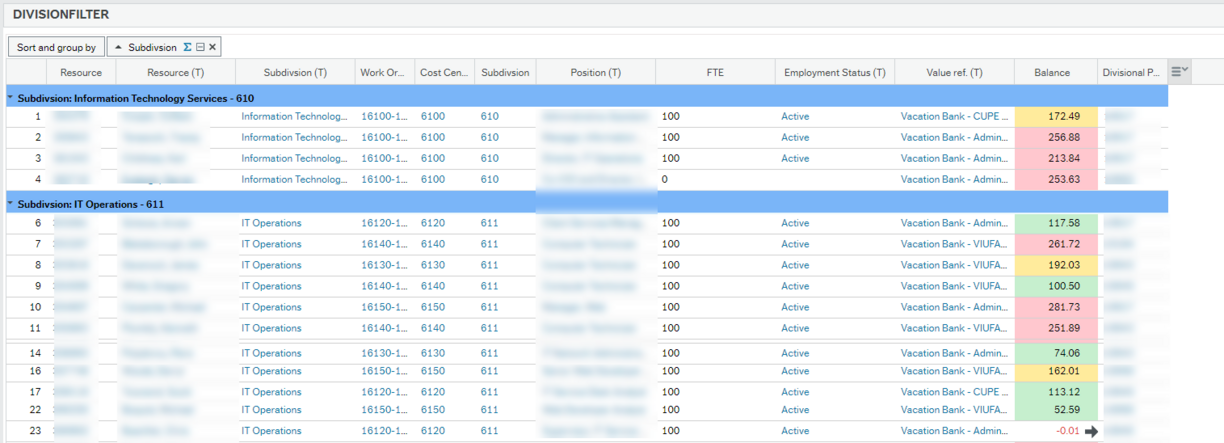Open cost center 6100 in row 3
Screen dimensions: 1224x443
(433, 159)
